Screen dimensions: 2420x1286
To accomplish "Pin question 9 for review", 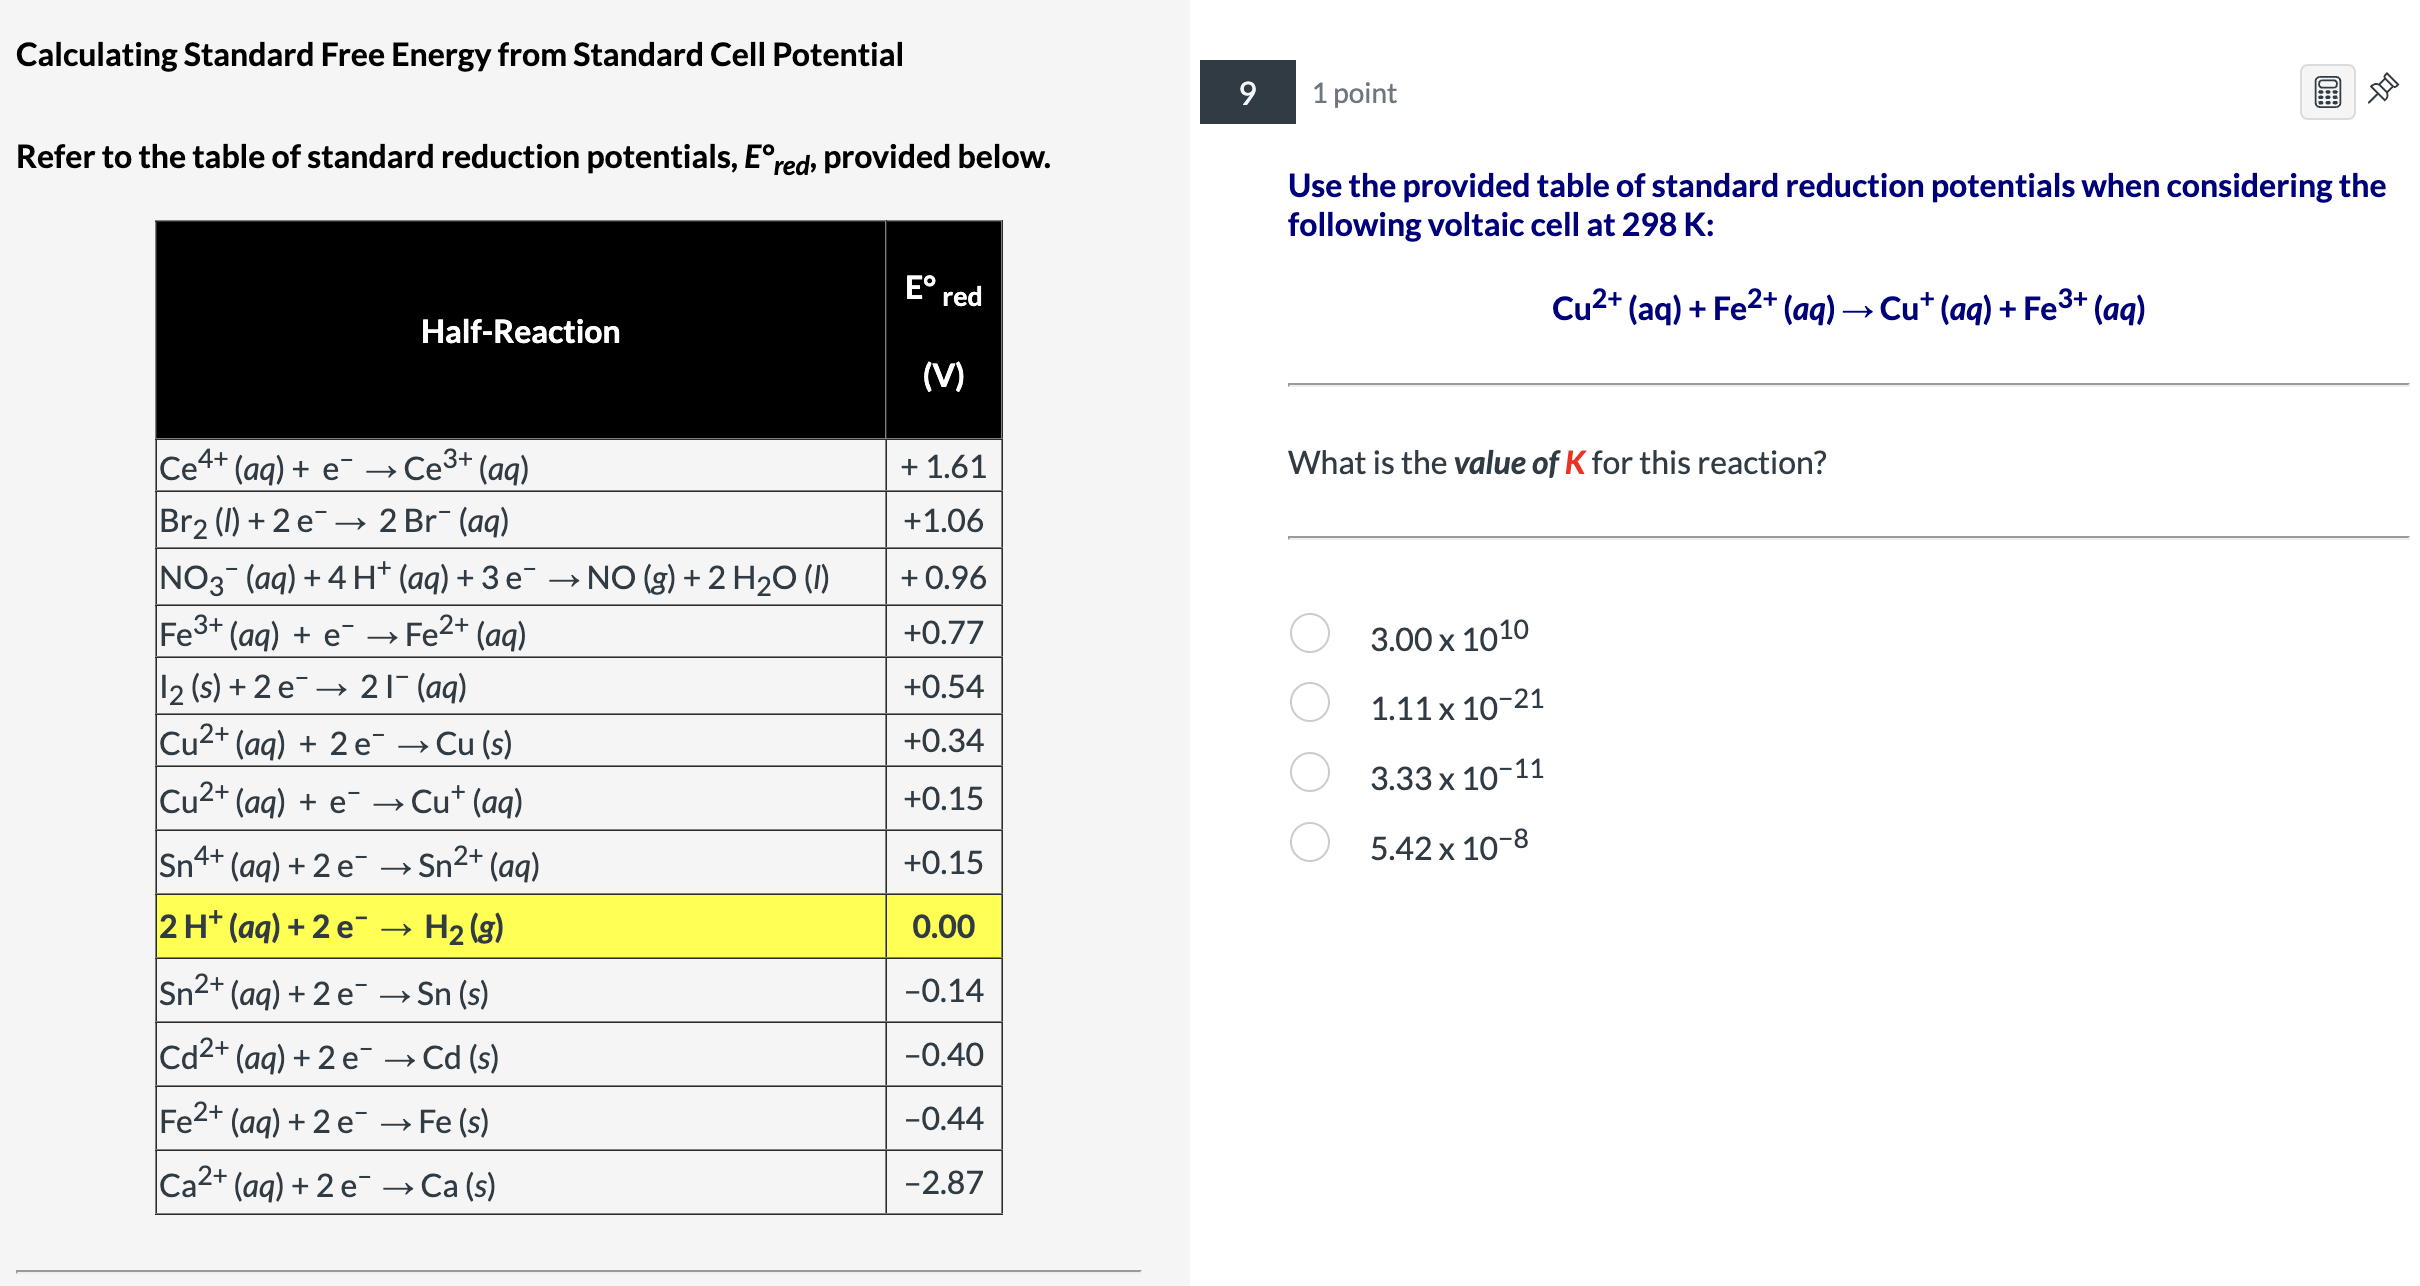I will click(x=2384, y=89).
